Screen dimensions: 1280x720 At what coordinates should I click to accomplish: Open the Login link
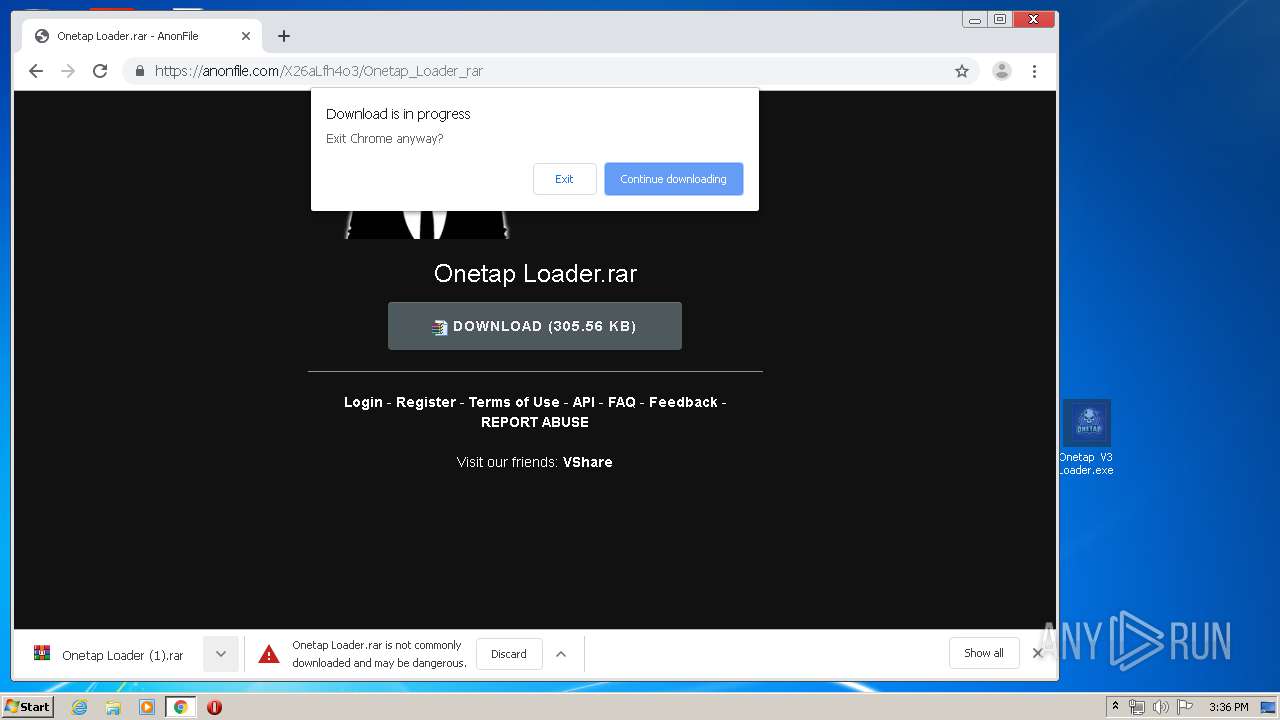tap(363, 402)
